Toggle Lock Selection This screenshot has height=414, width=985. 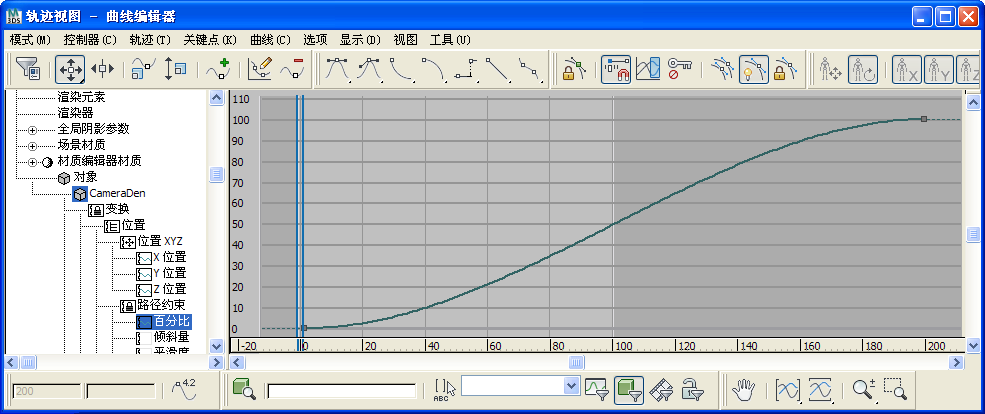click(574, 69)
